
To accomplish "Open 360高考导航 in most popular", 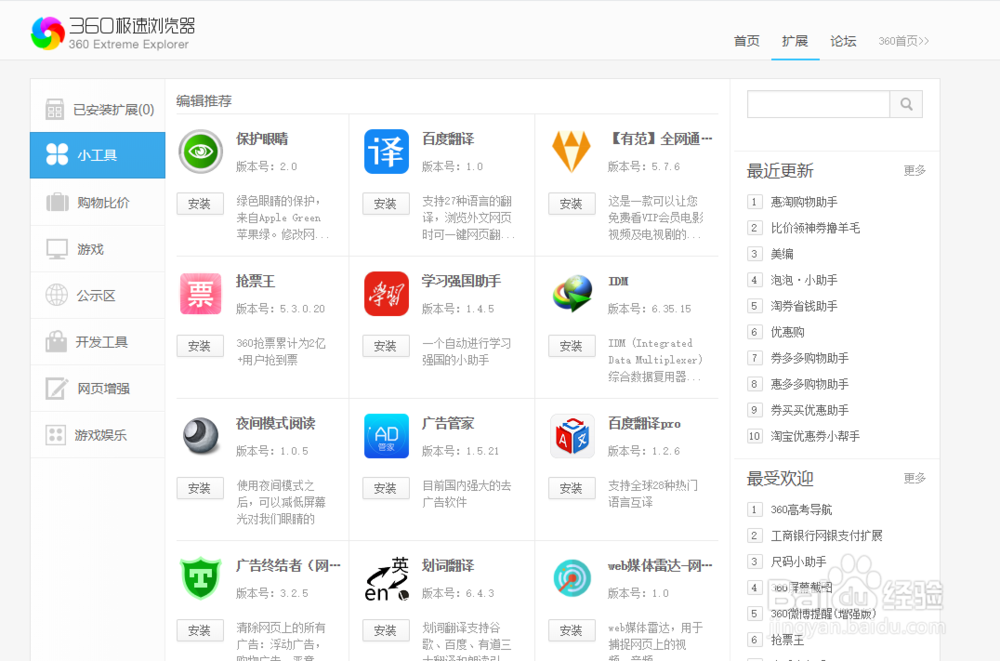I will tap(801, 510).
